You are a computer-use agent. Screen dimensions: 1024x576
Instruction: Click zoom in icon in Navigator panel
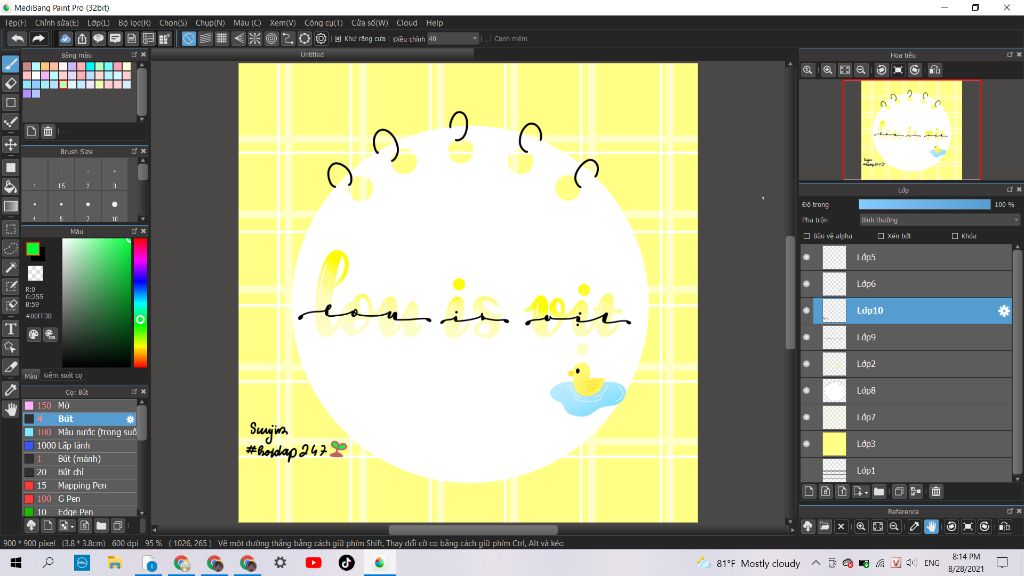828,70
